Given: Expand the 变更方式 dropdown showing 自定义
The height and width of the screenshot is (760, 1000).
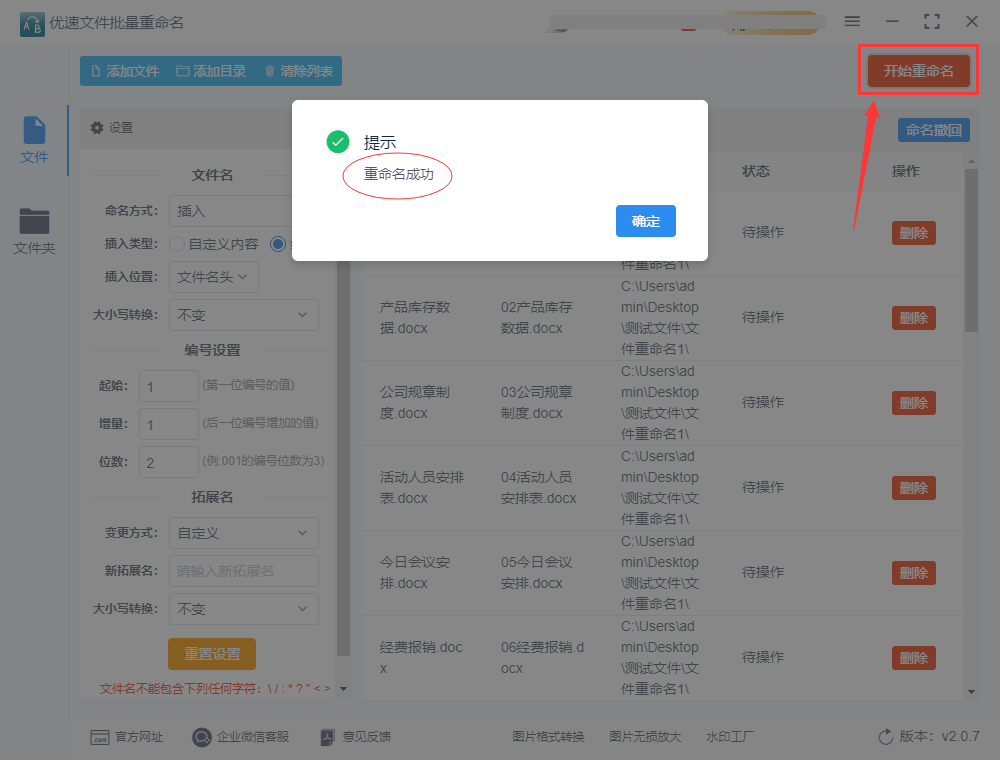Looking at the screenshot, I should (243, 533).
